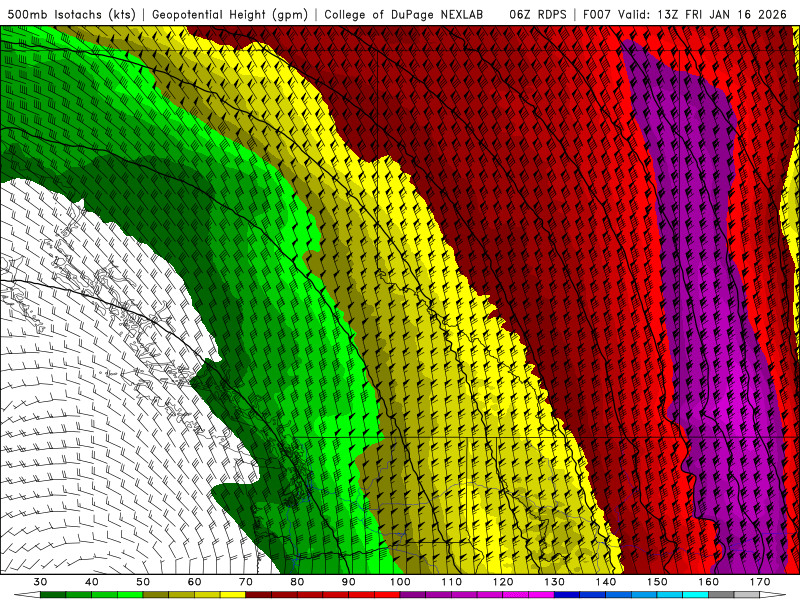Viewport: 800px width, 600px height.
Task: Select the 80 label on the color scale
Action: [x=297, y=582]
